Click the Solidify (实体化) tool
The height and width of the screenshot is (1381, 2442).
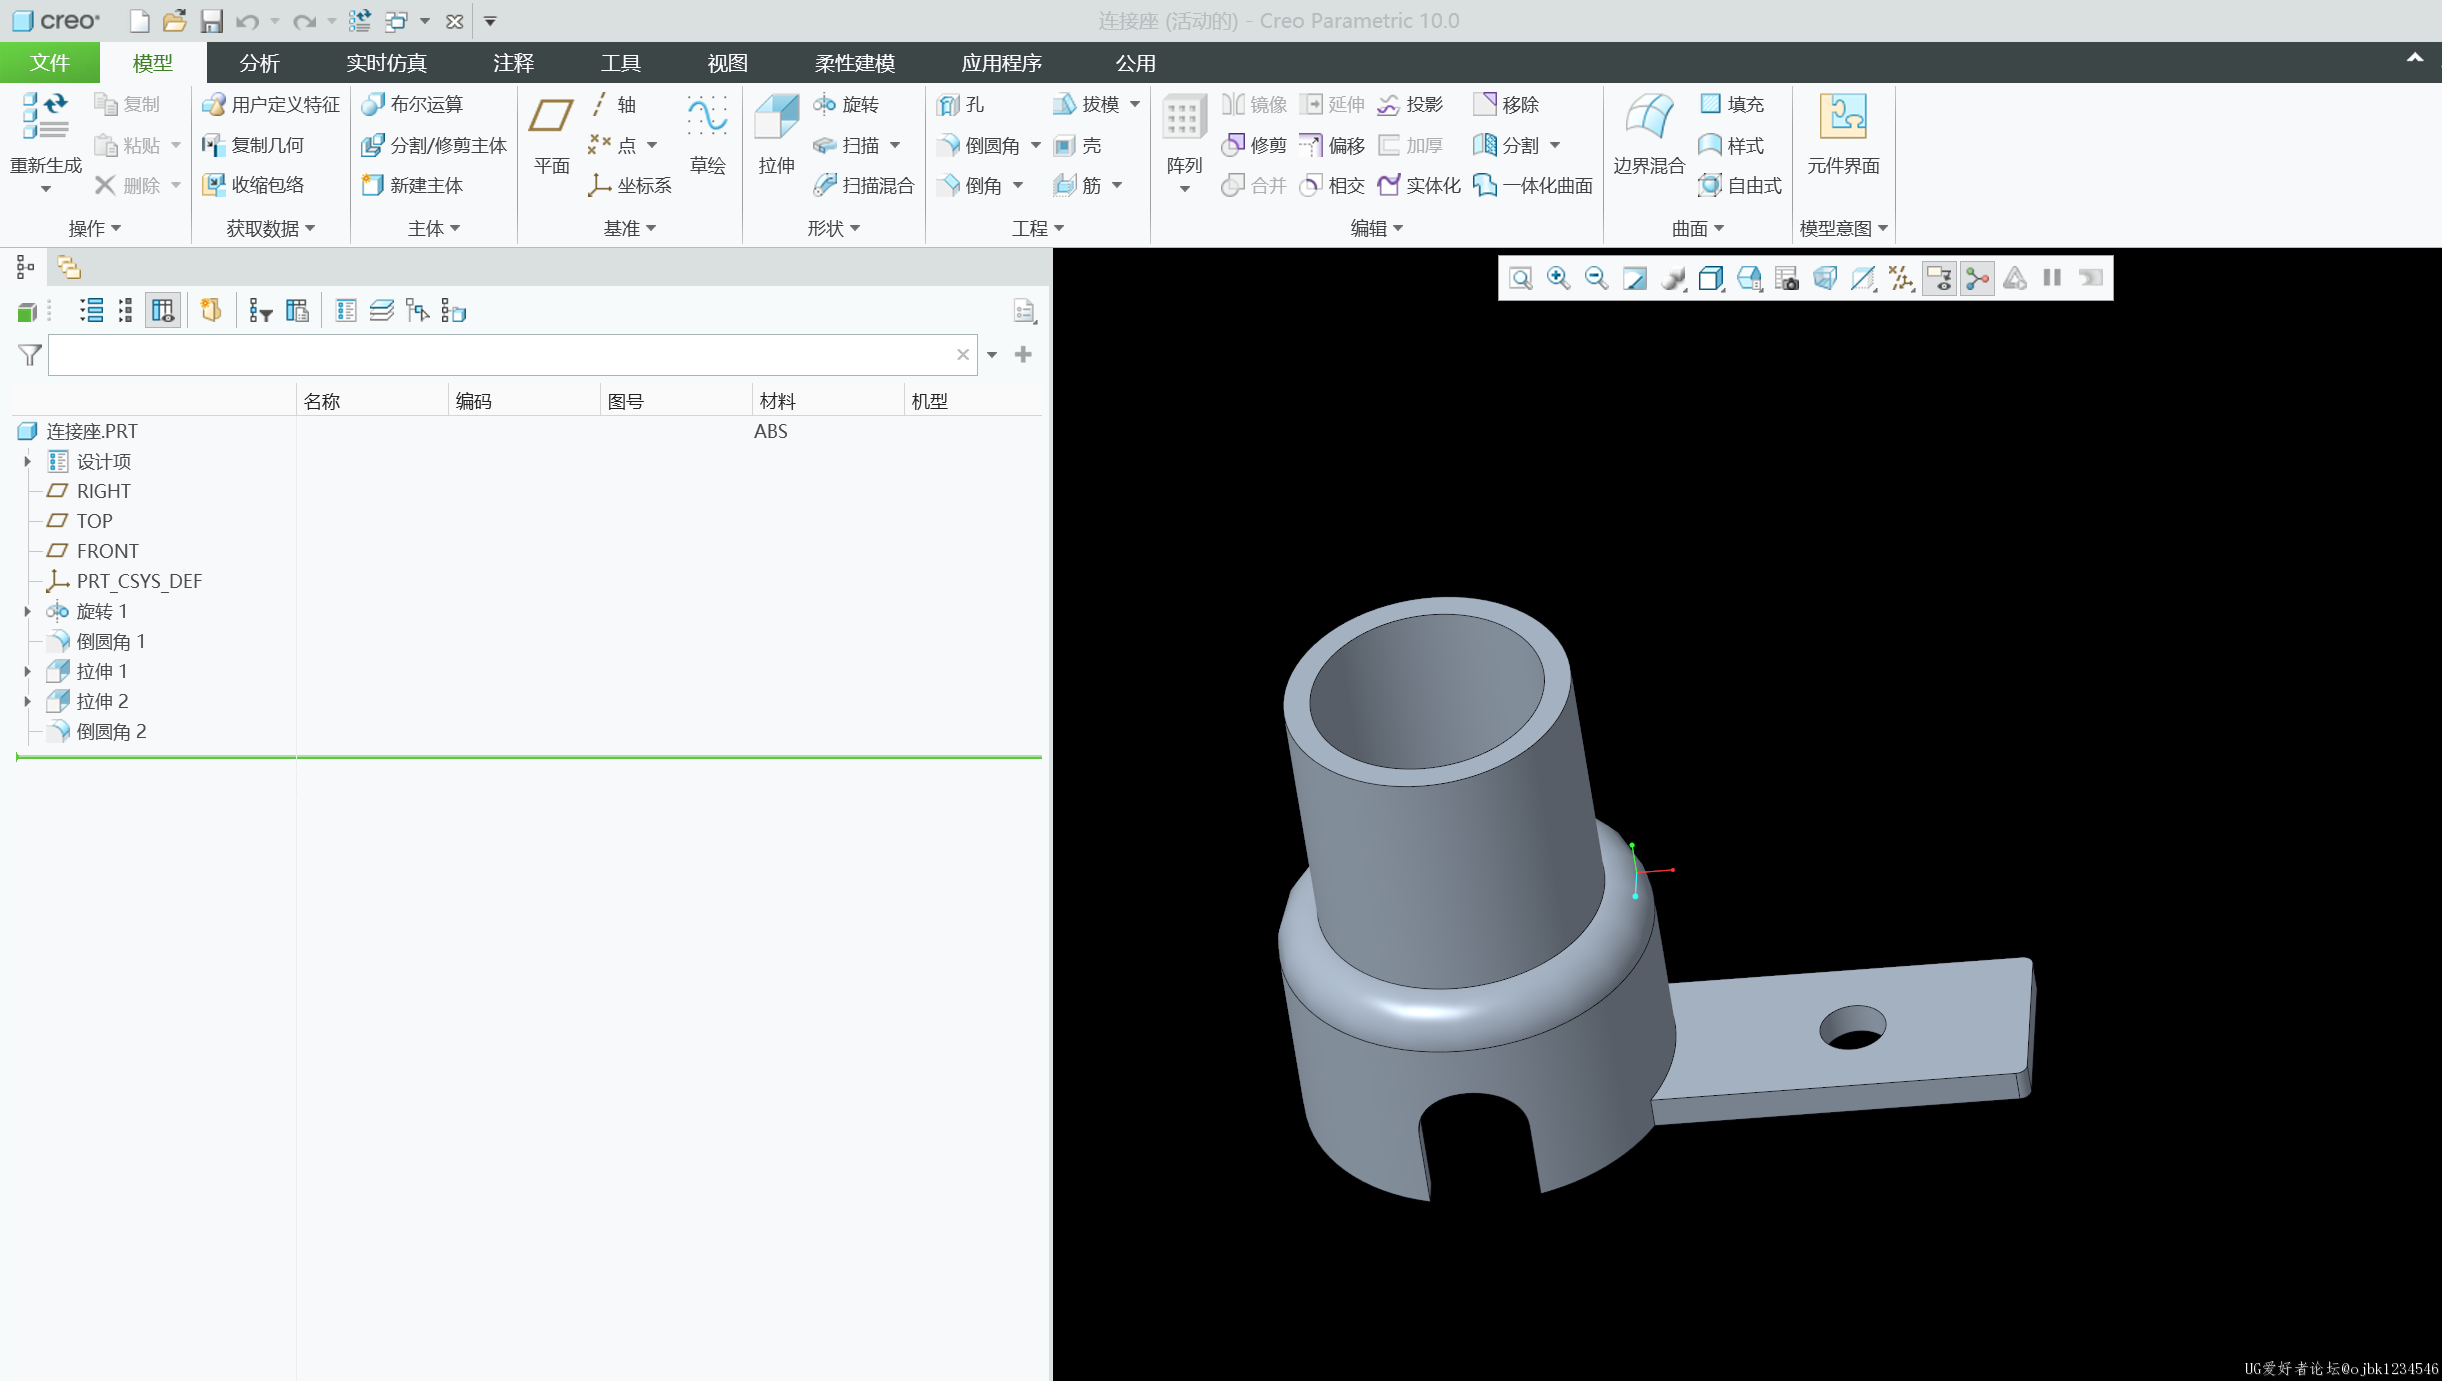(x=1419, y=185)
